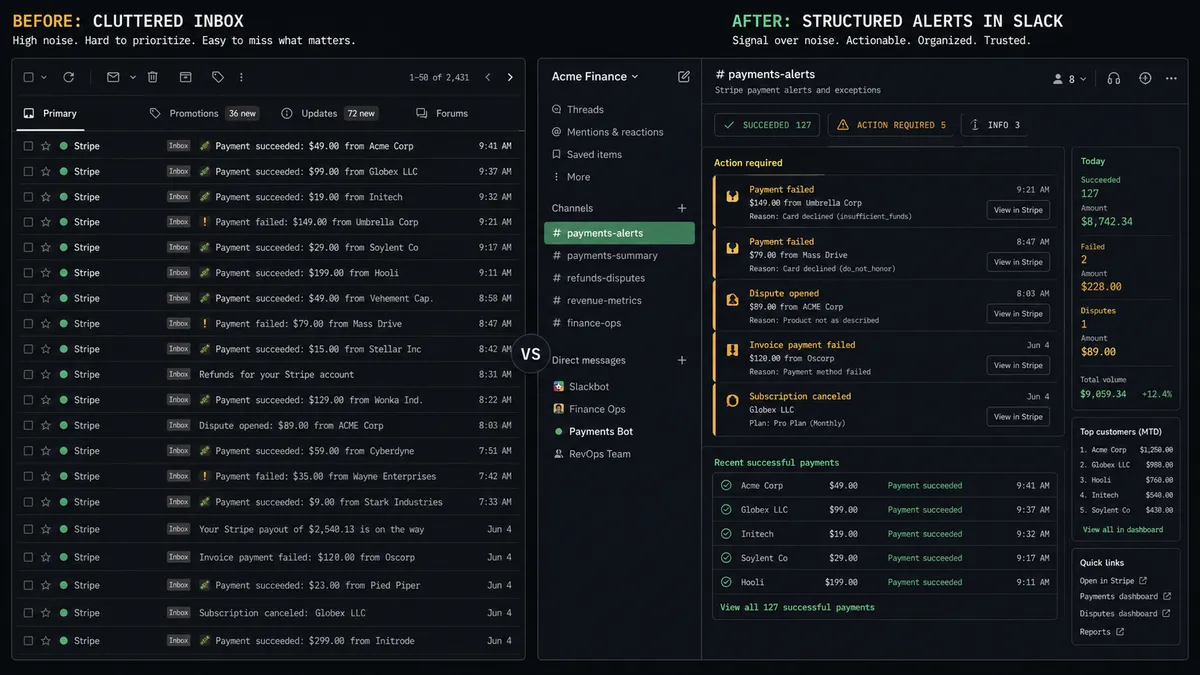The height and width of the screenshot is (675, 1200).
Task: Click the Hooli payment checkmark icon
Action: click(727, 582)
